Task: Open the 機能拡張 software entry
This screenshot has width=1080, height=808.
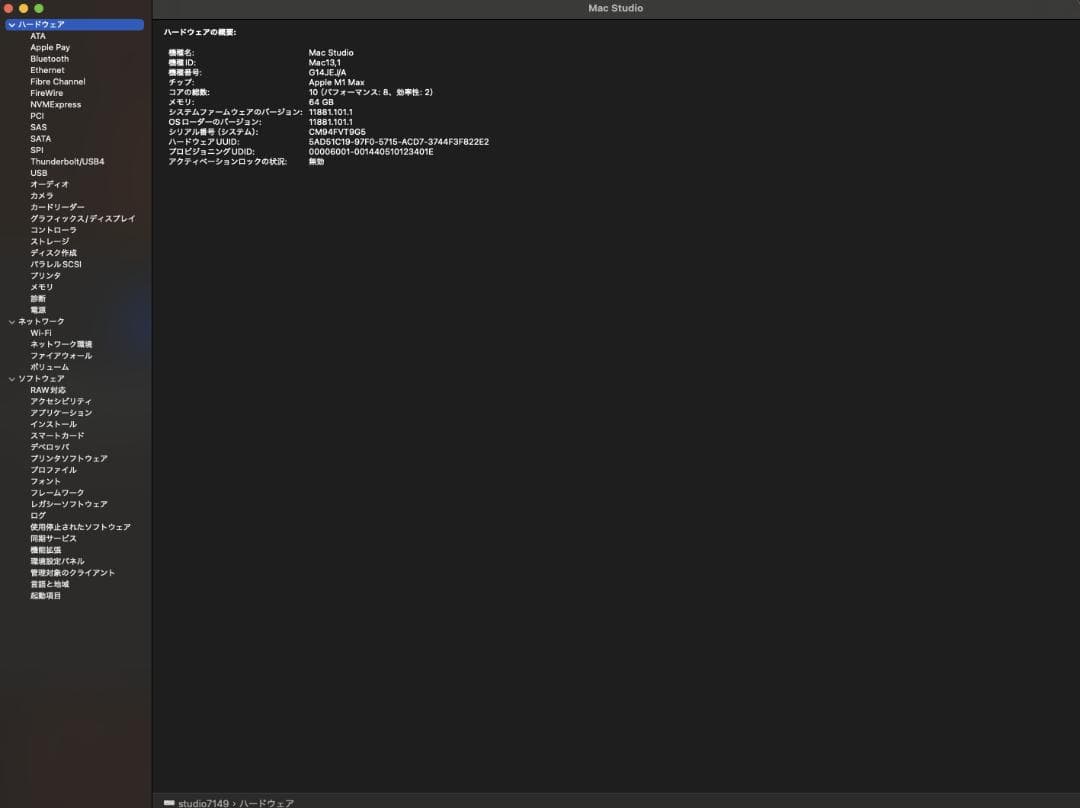Action: (45, 550)
